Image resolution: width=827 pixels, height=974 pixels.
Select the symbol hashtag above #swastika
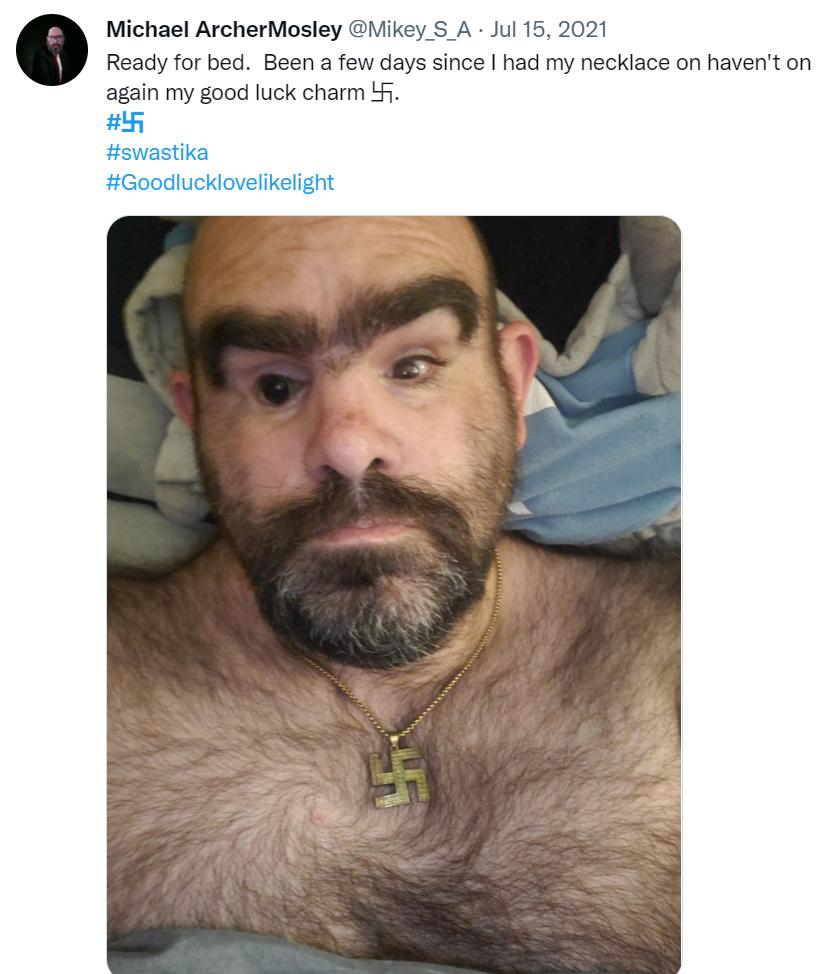(x=125, y=122)
